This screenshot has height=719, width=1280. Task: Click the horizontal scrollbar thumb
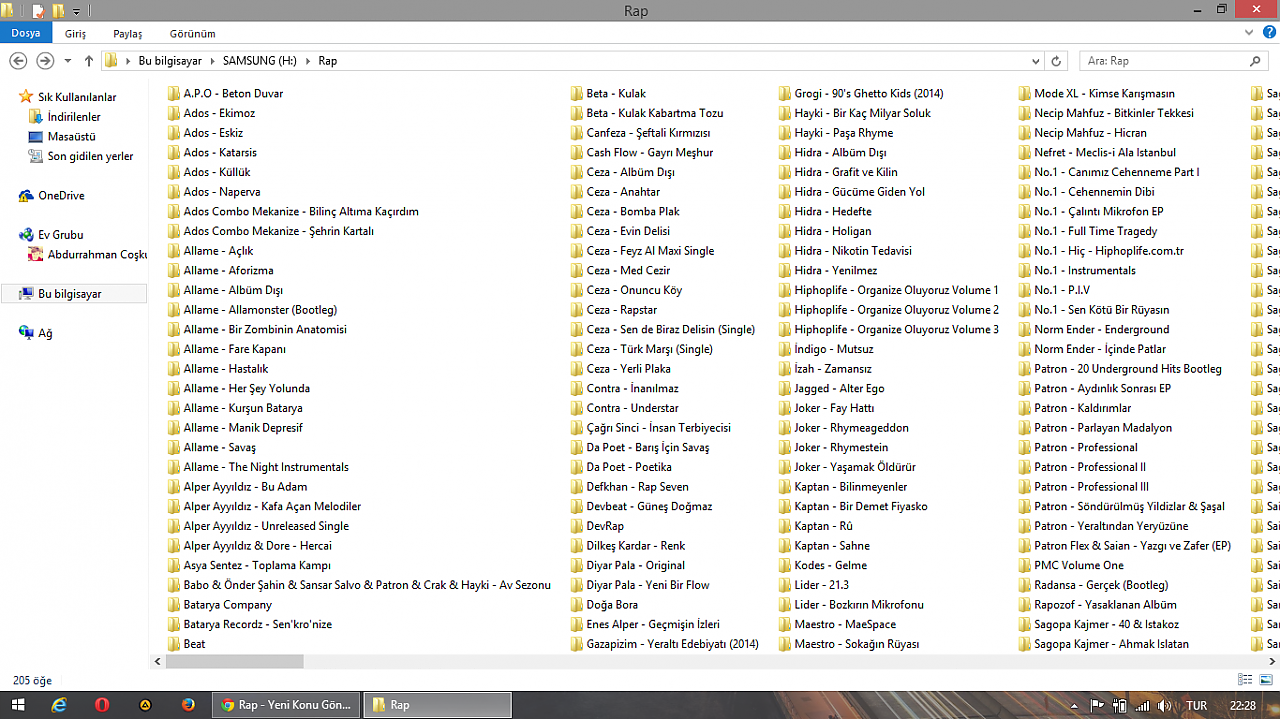[x=233, y=661]
